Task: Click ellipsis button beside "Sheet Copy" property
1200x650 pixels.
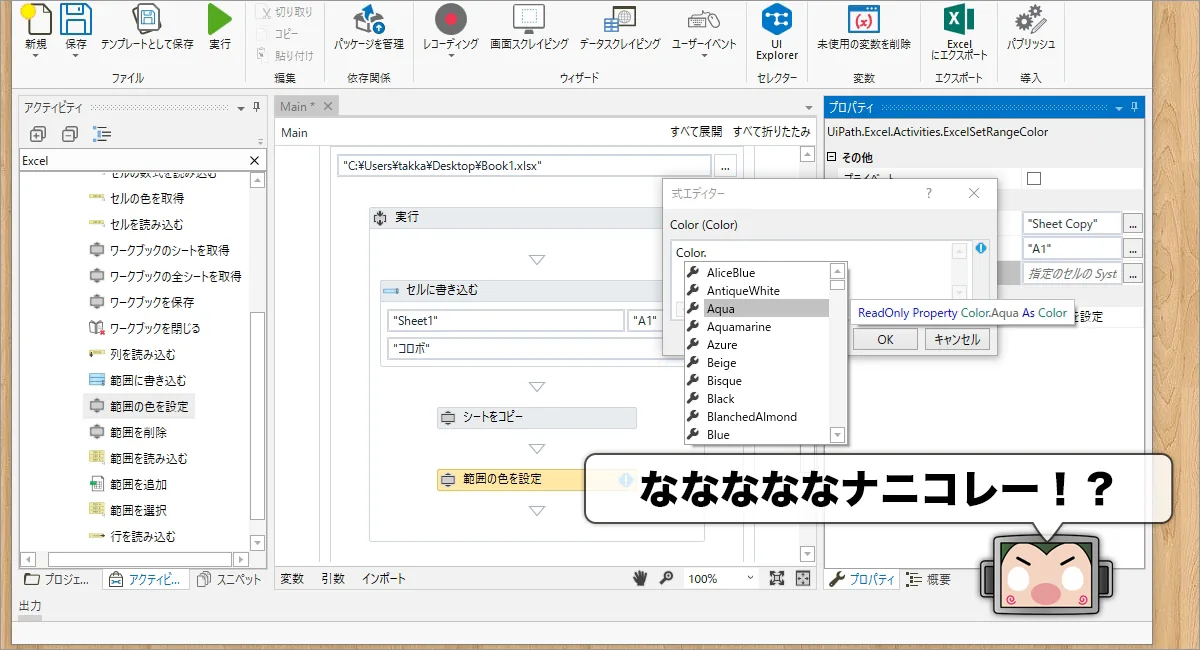Action: 1132,224
